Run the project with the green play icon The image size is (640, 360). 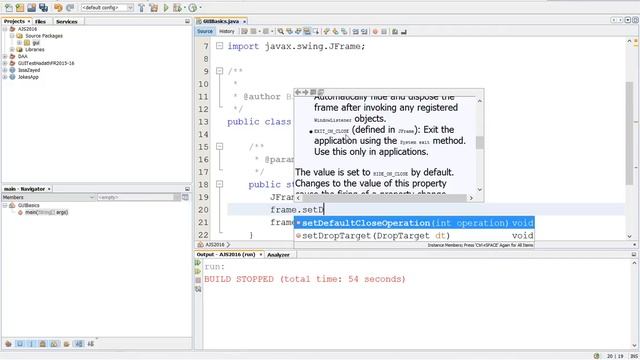(x=166, y=7)
